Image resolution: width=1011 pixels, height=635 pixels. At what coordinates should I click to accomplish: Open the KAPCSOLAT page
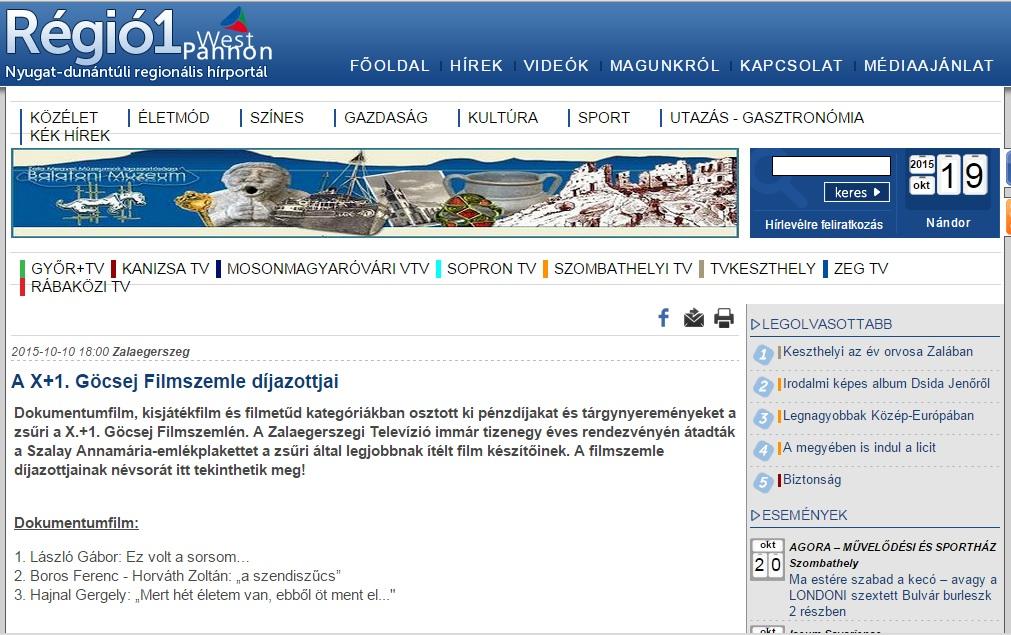(x=791, y=66)
